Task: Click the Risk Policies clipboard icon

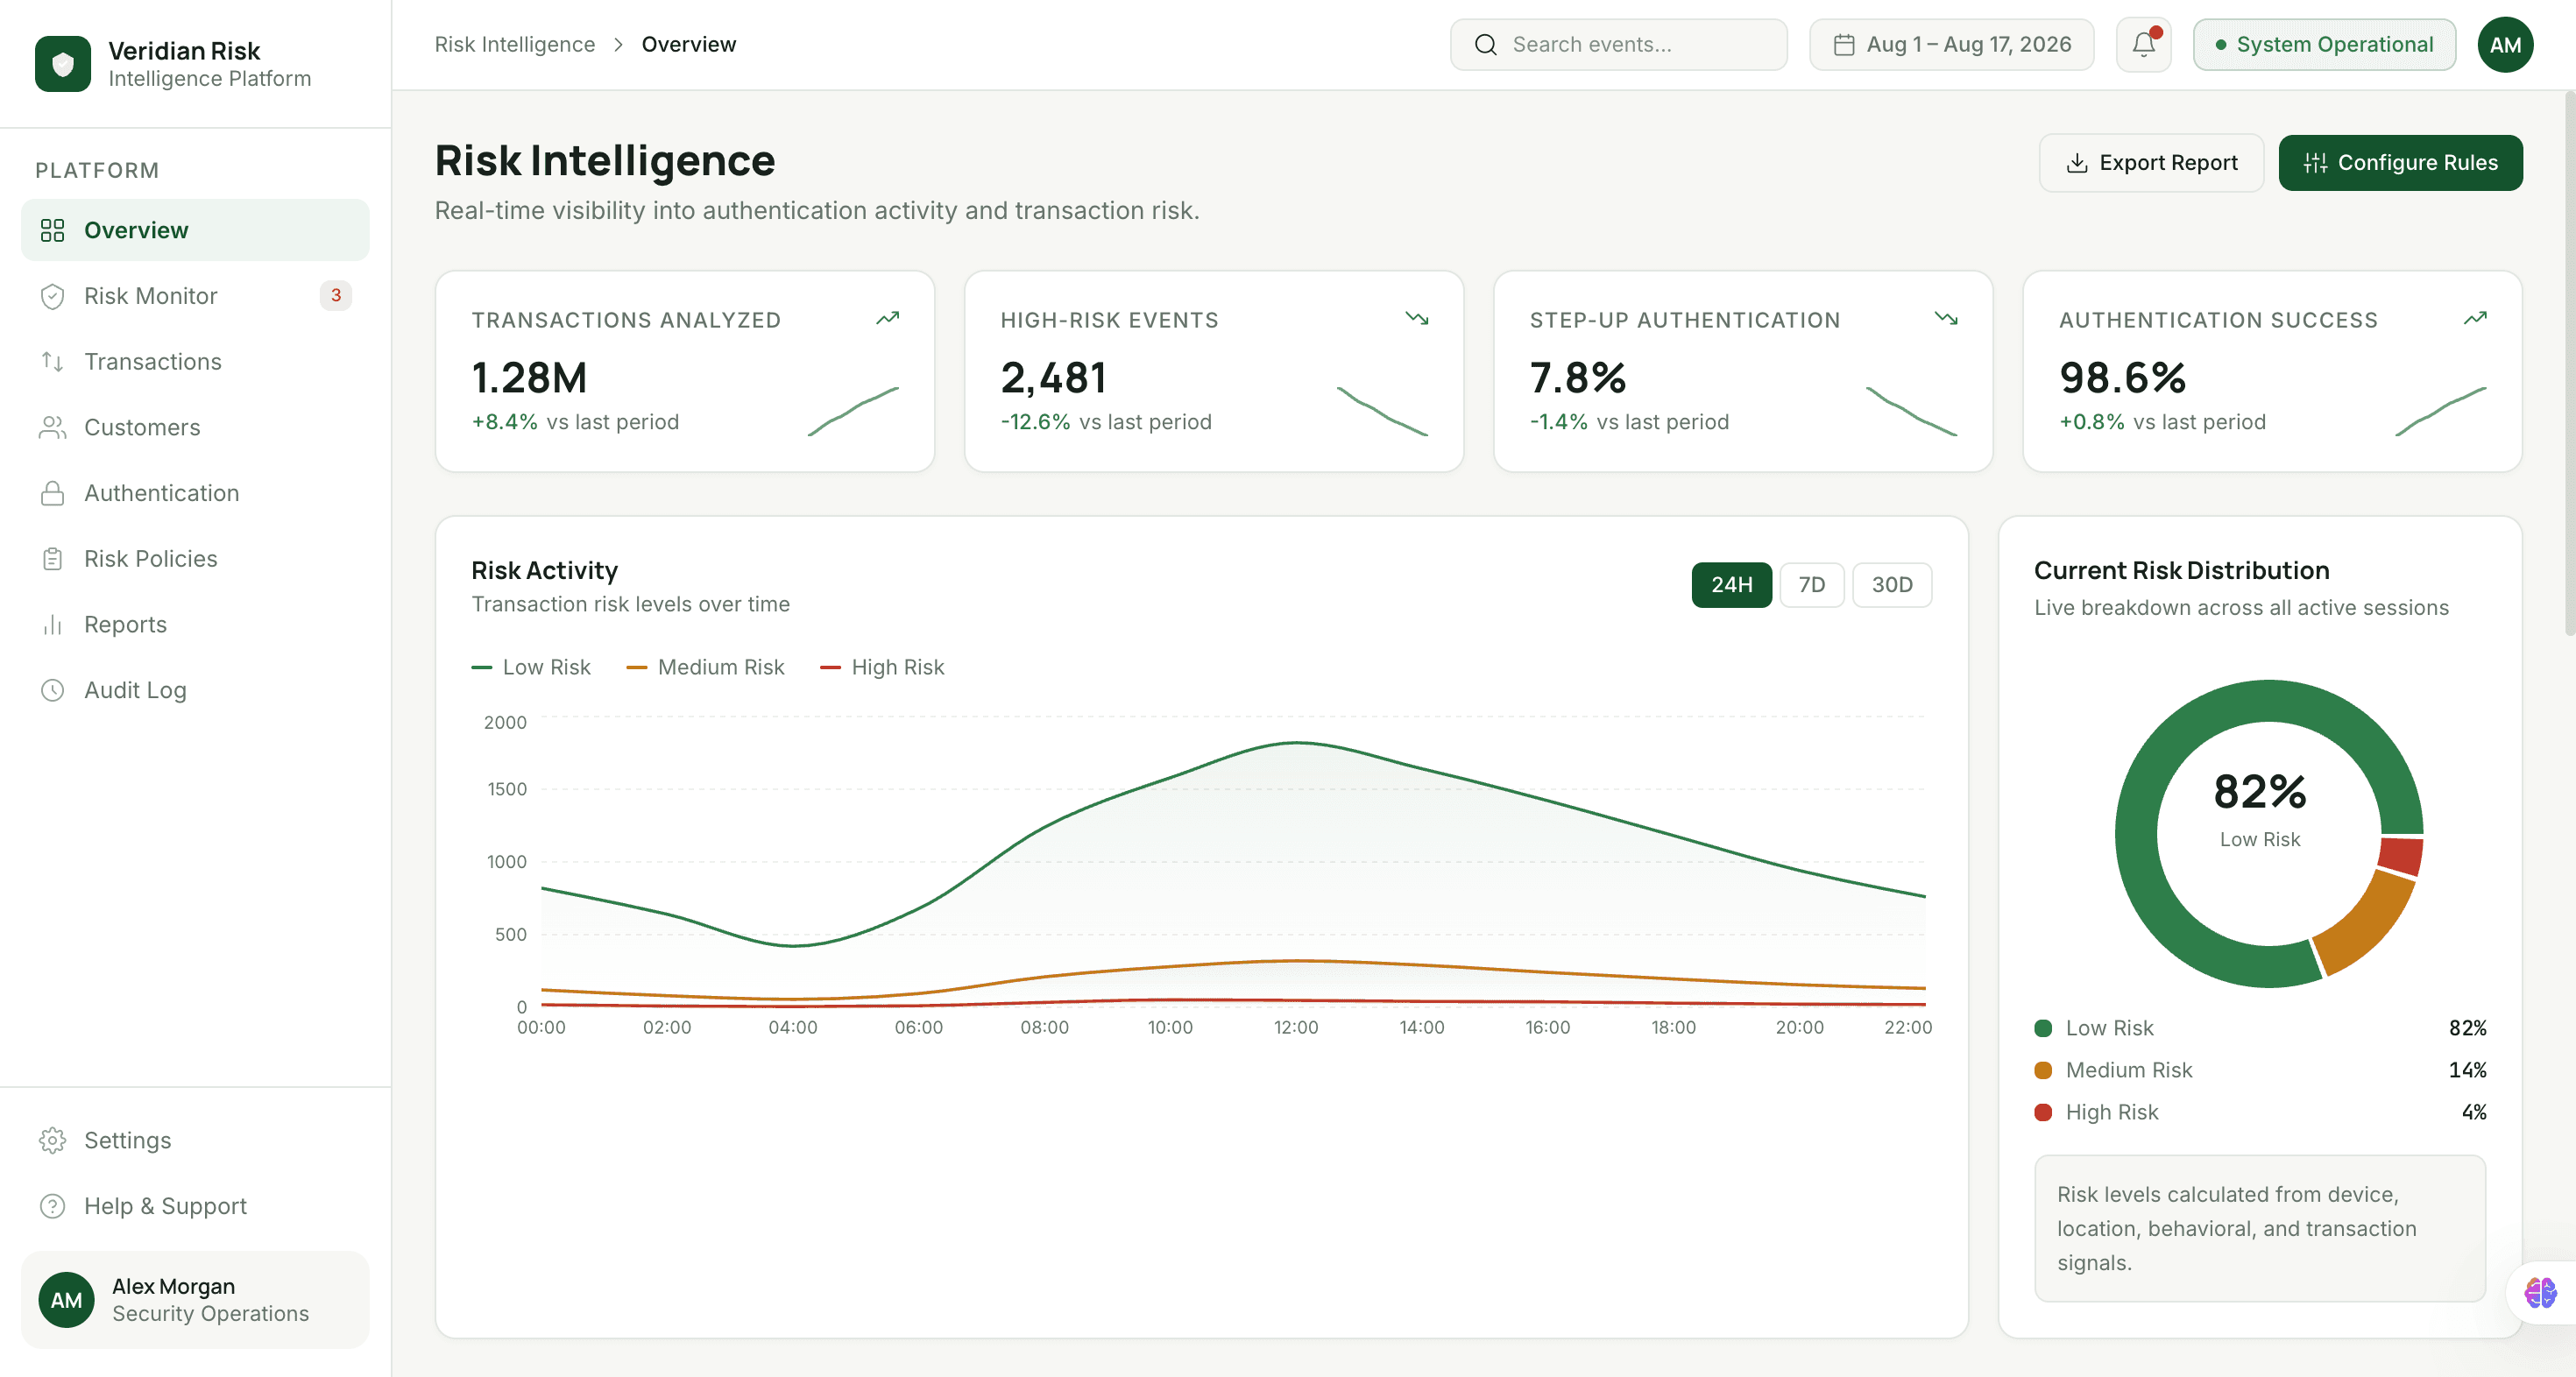Action: 52,559
